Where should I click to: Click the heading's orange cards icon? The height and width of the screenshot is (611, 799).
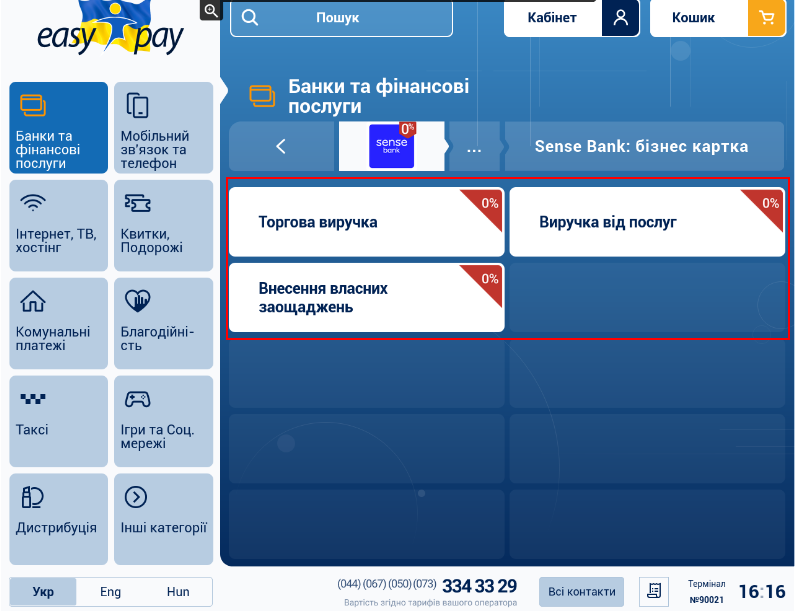[x=262, y=96]
